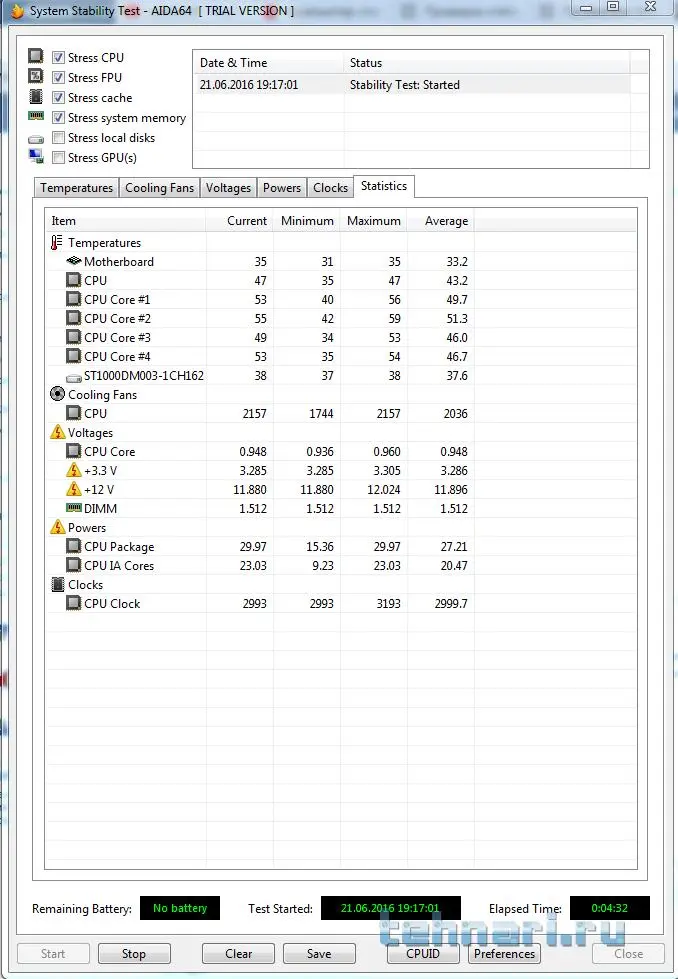Open the CPUID panel button
Viewport: 678px width, 979px height.
coord(423,953)
